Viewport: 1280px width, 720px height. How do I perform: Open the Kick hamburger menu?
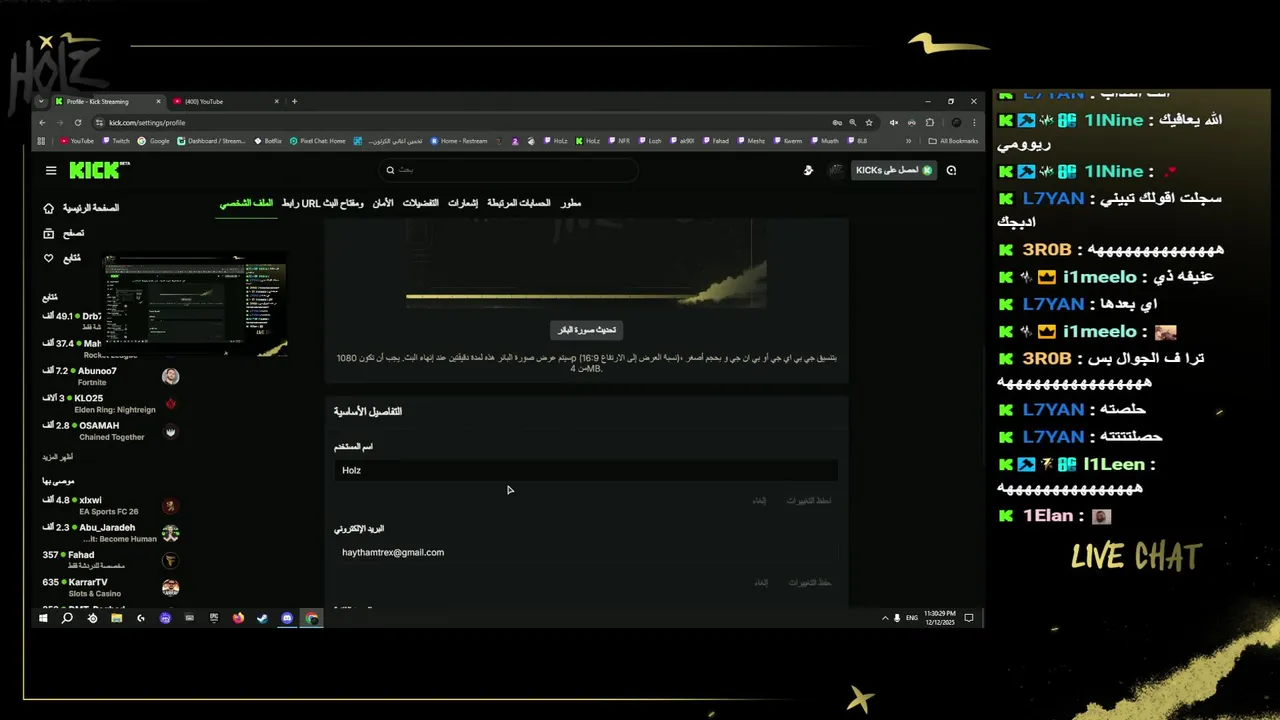(x=51, y=170)
